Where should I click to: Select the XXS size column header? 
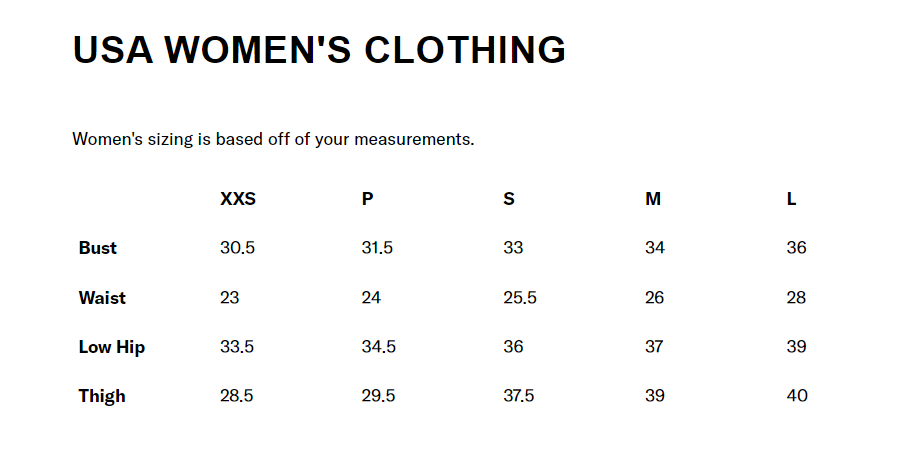pos(238,199)
